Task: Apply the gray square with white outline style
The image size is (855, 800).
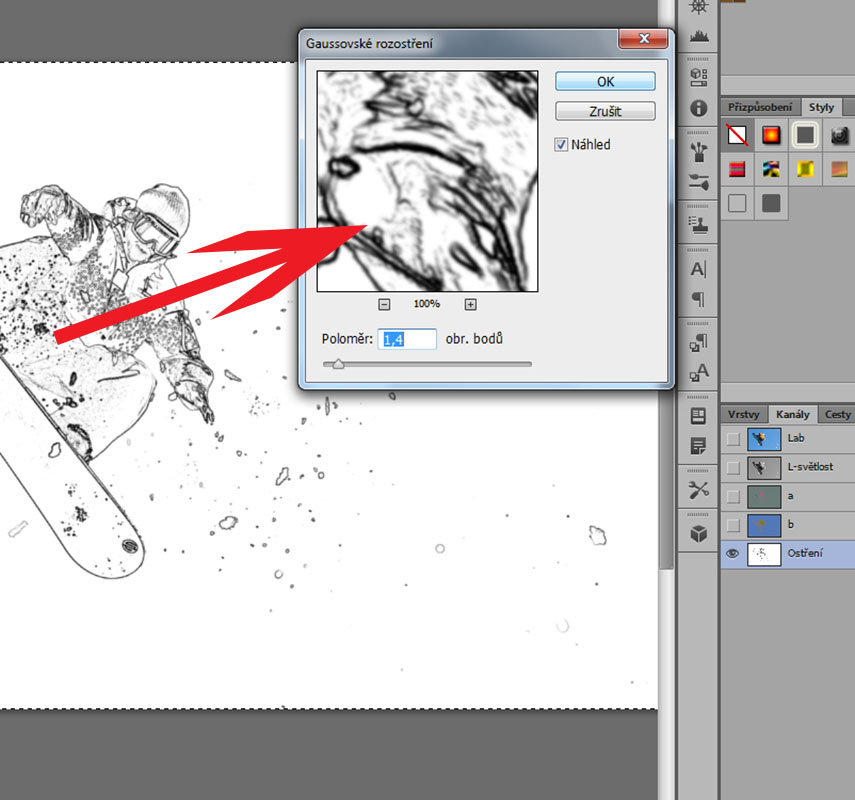Action: (x=805, y=135)
